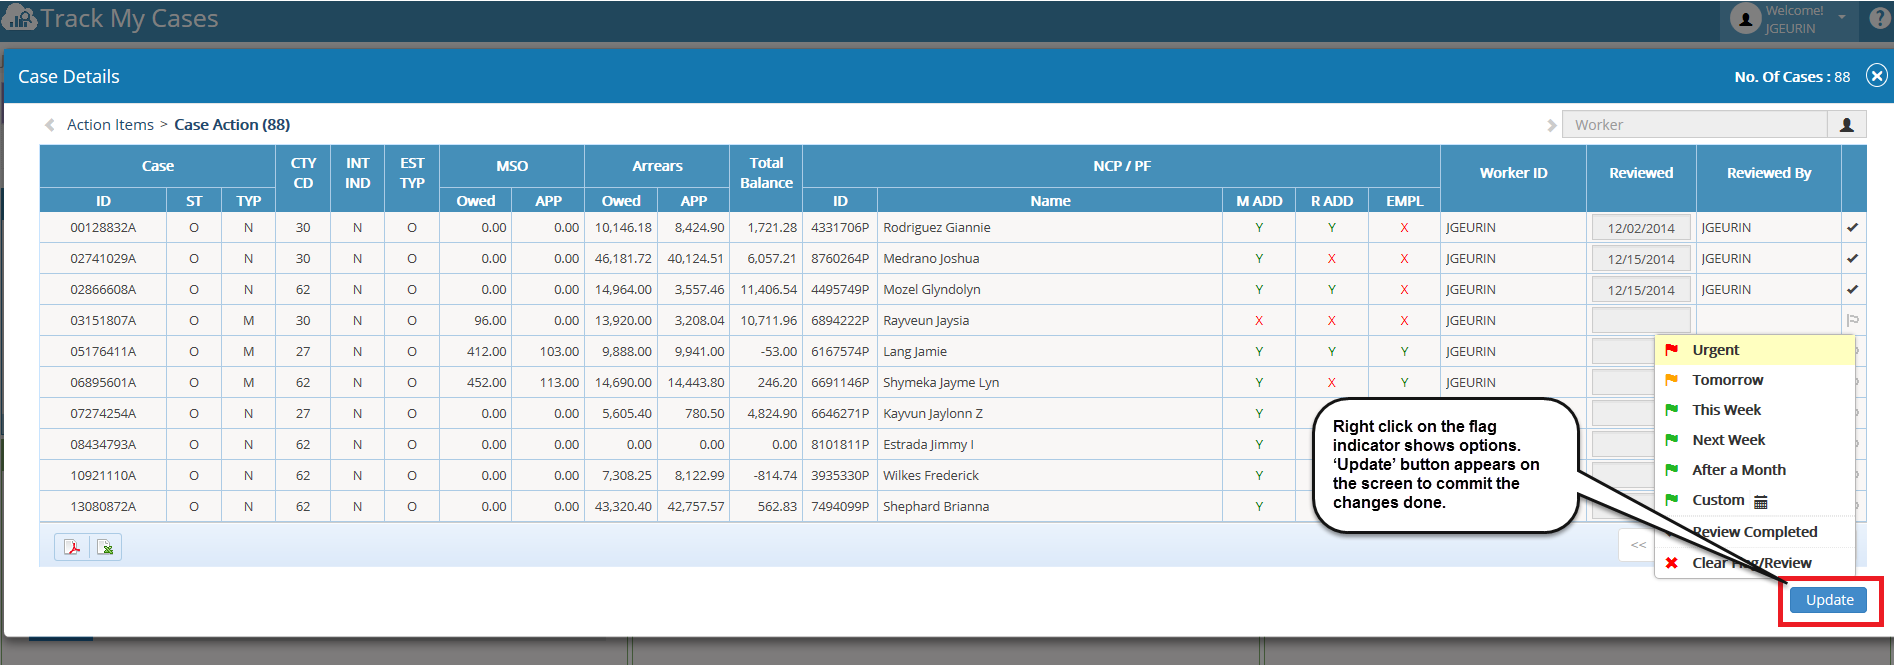Click the red X EMPL indicator for Rodriguez Giannie
This screenshot has width=1896, height=665.
1404,228
